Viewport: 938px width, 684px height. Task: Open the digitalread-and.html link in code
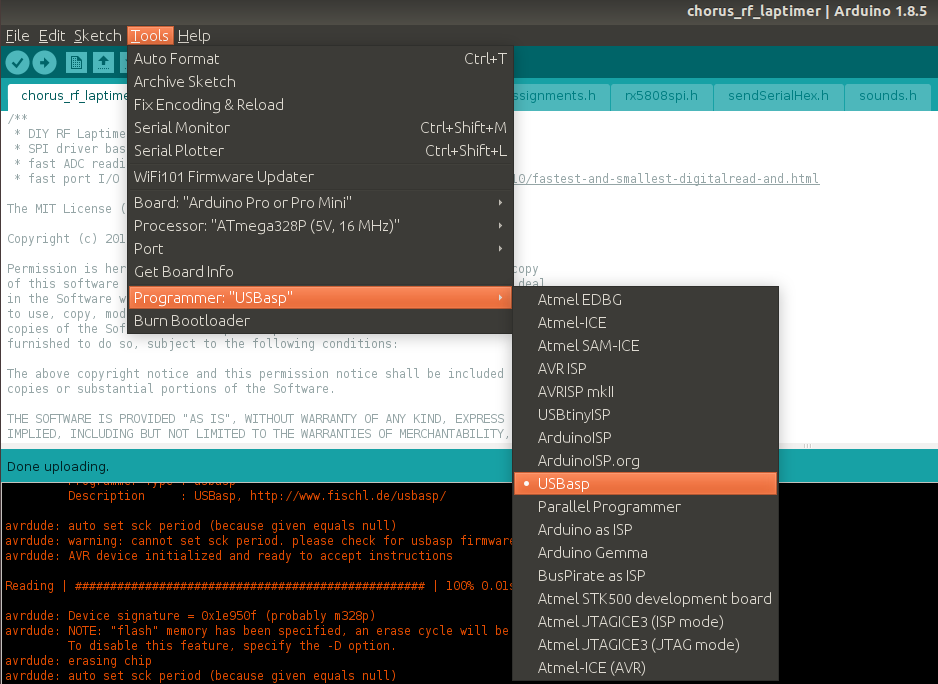click(x=666, y=178)
